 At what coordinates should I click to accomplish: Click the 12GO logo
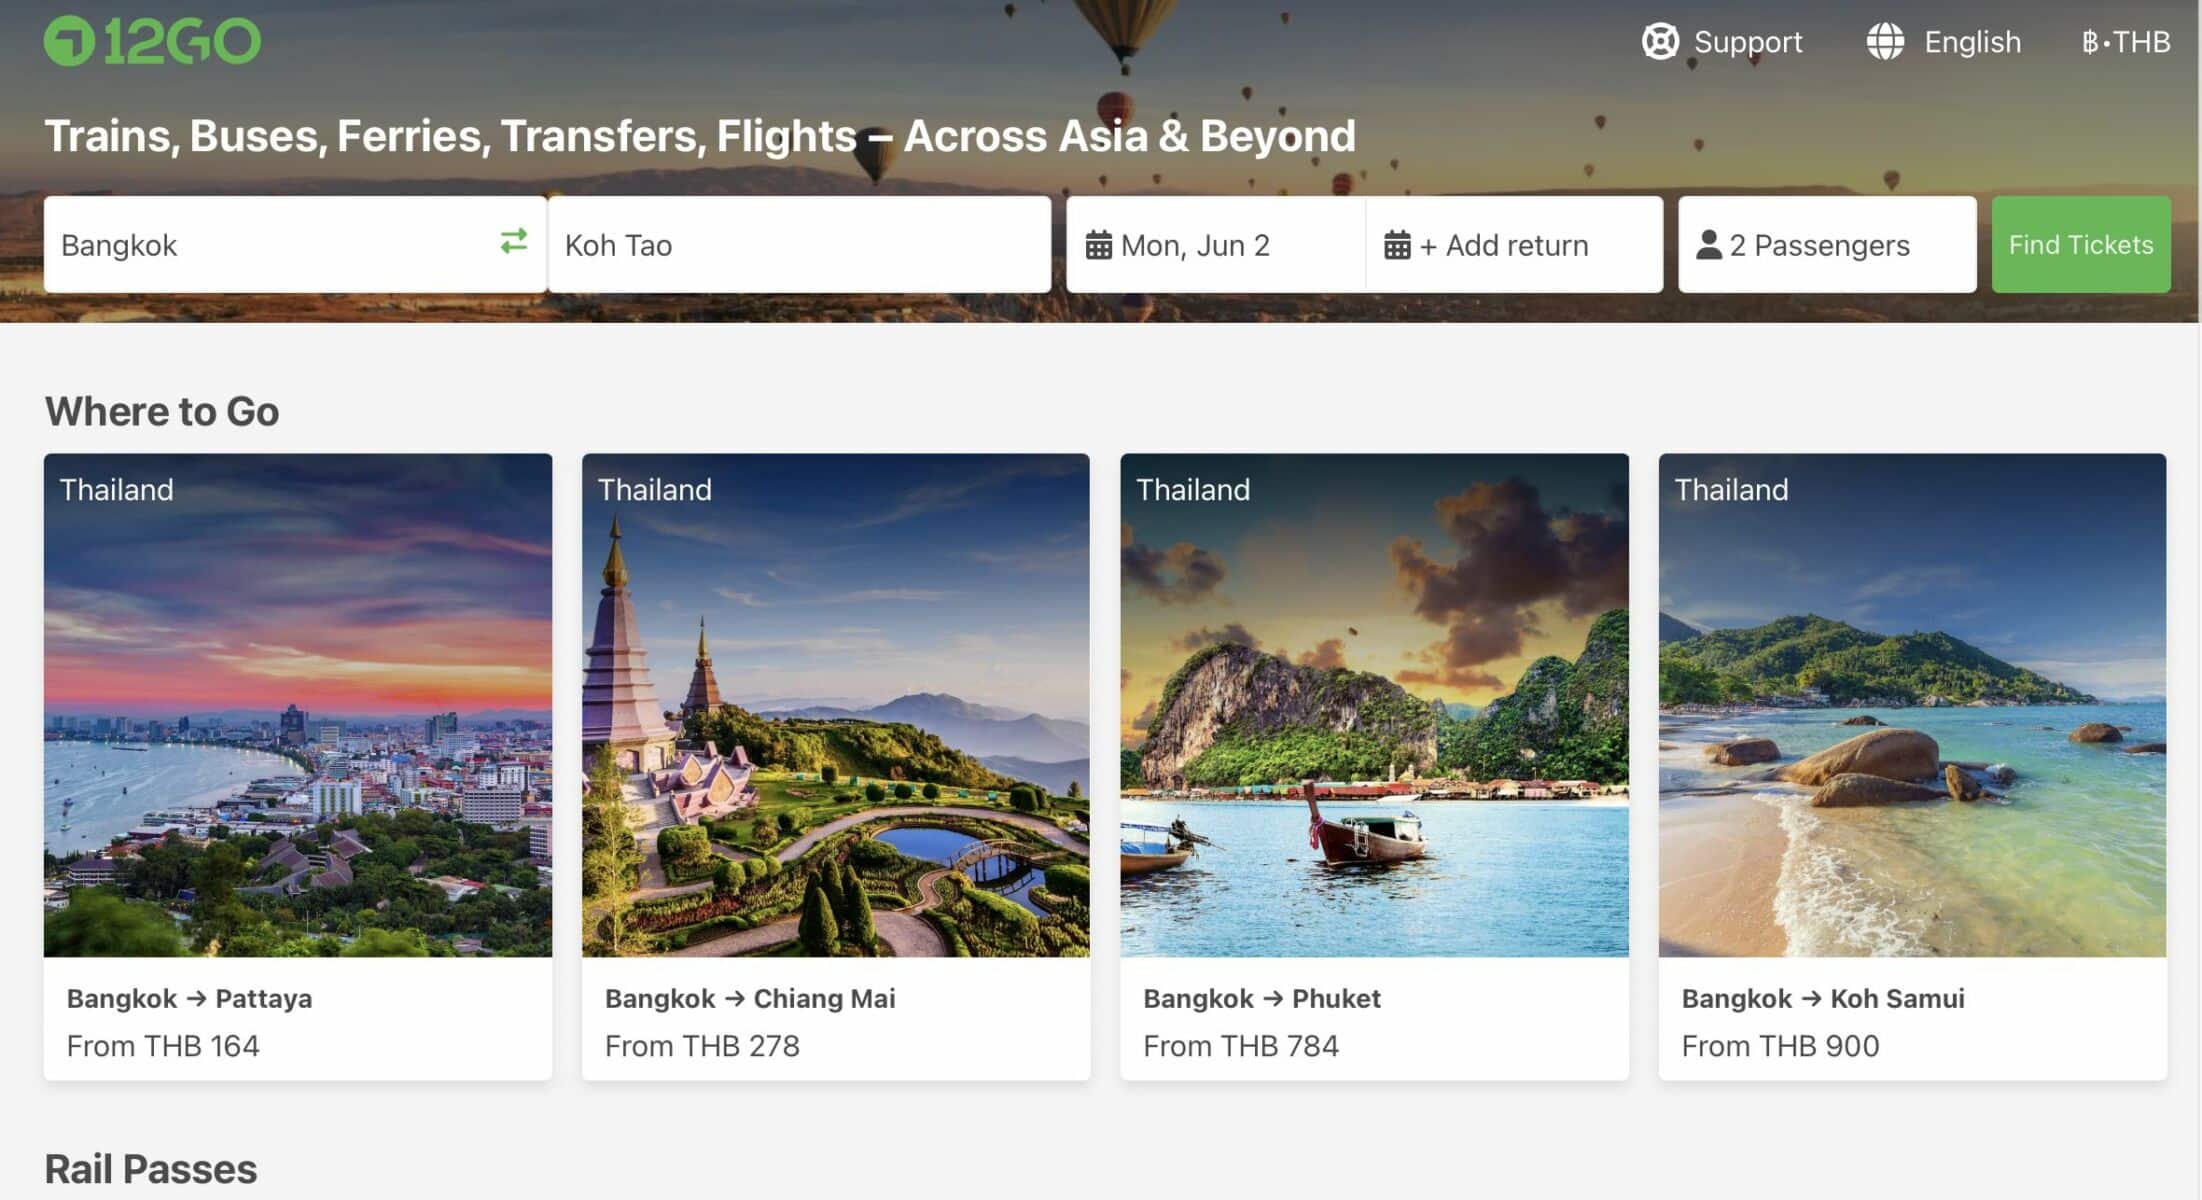coord(152,42)
